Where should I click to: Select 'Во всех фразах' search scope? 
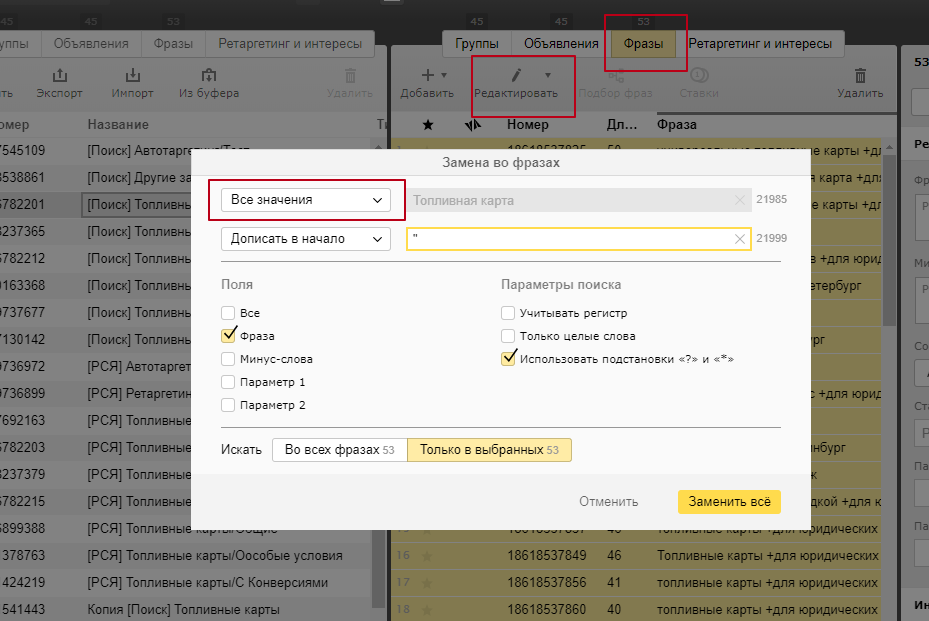tap(339, 450)
